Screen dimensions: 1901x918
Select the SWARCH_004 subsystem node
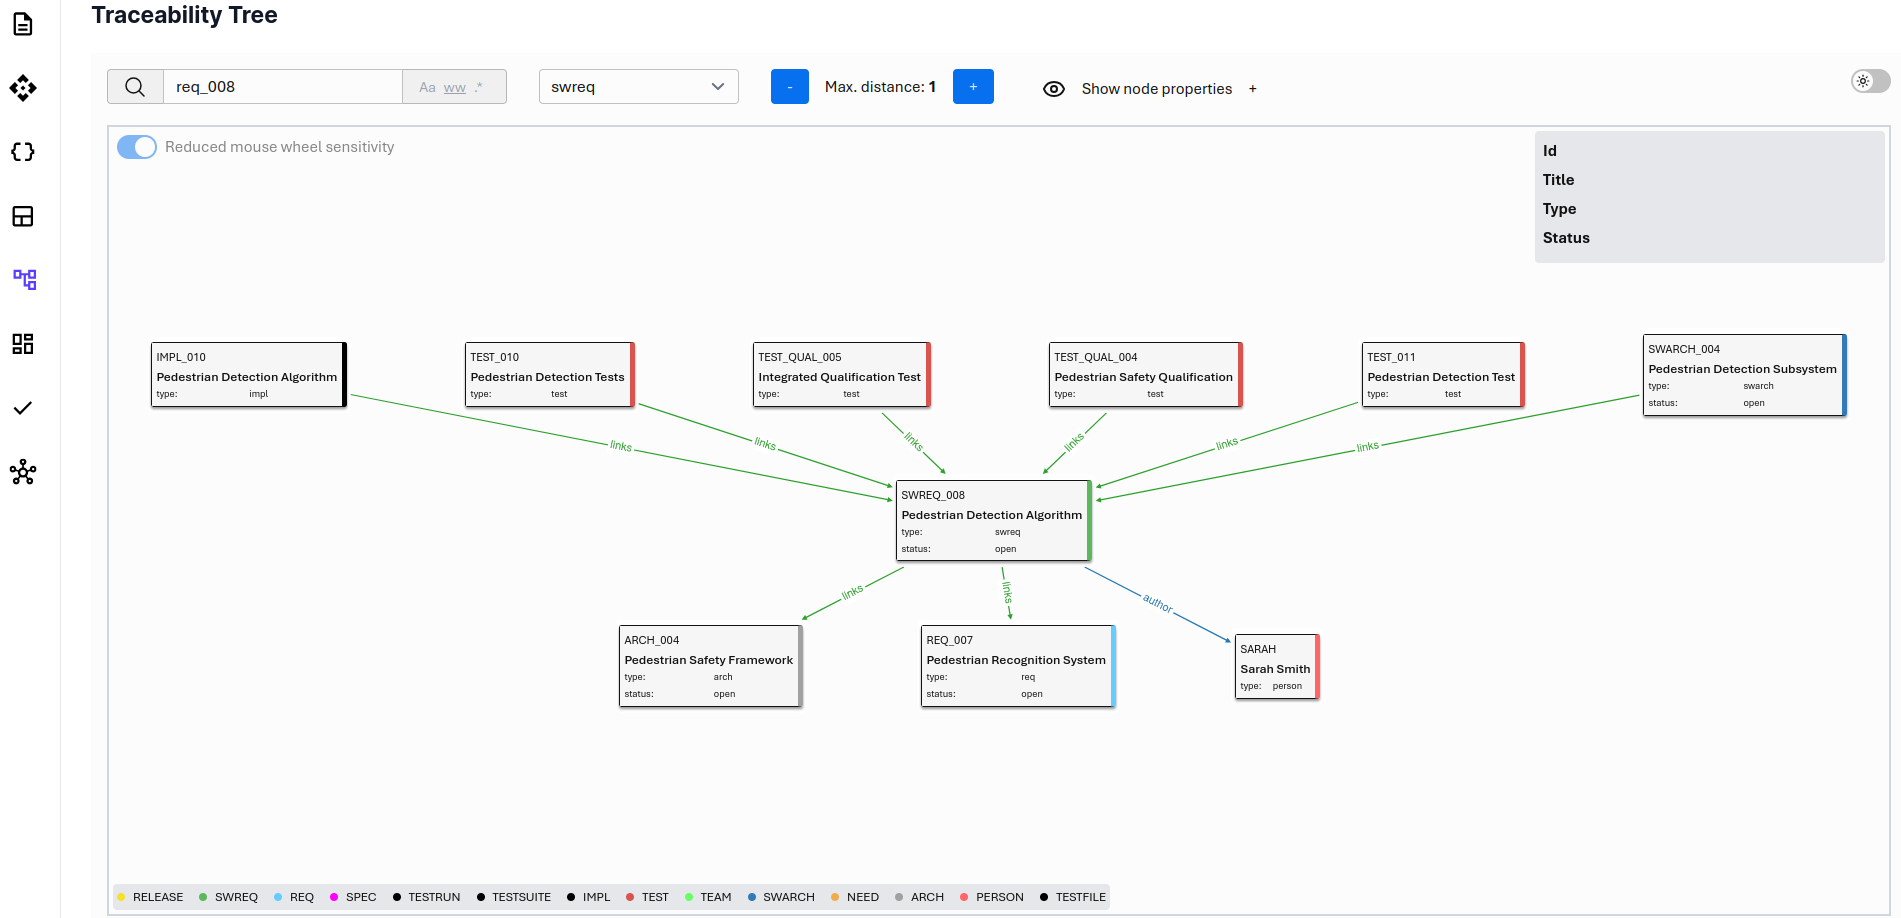point(1745,375)
